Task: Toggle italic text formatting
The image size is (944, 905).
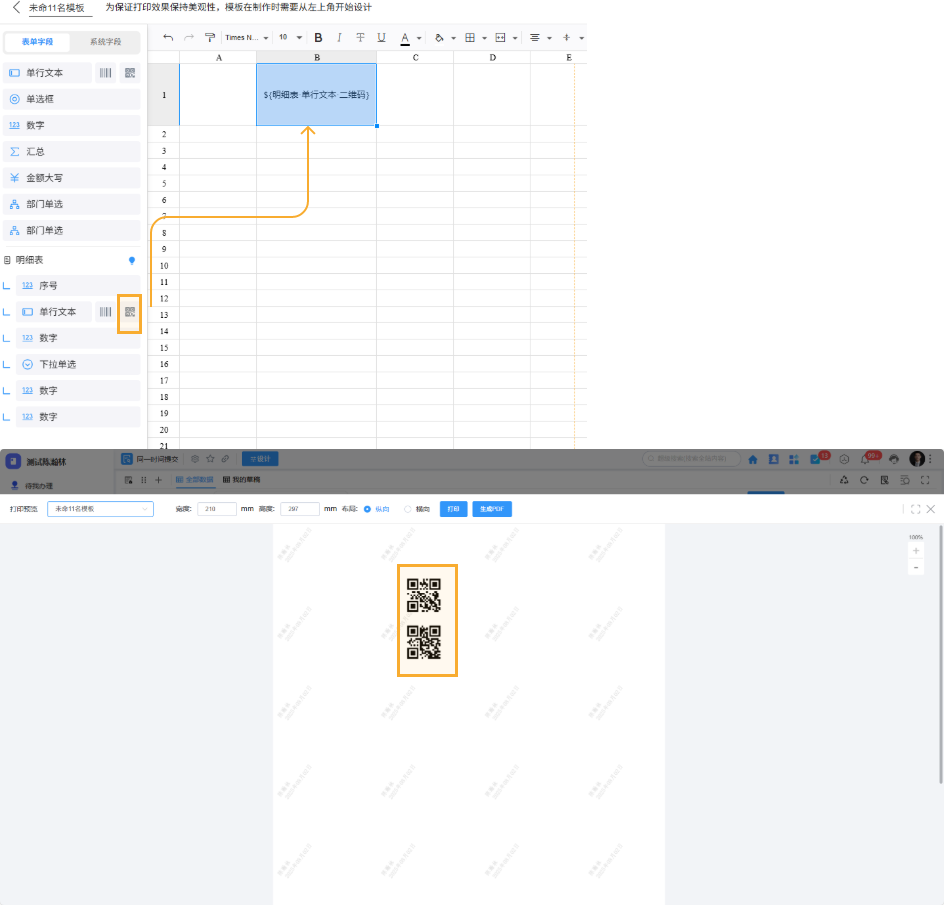Action: coord(339,38)
